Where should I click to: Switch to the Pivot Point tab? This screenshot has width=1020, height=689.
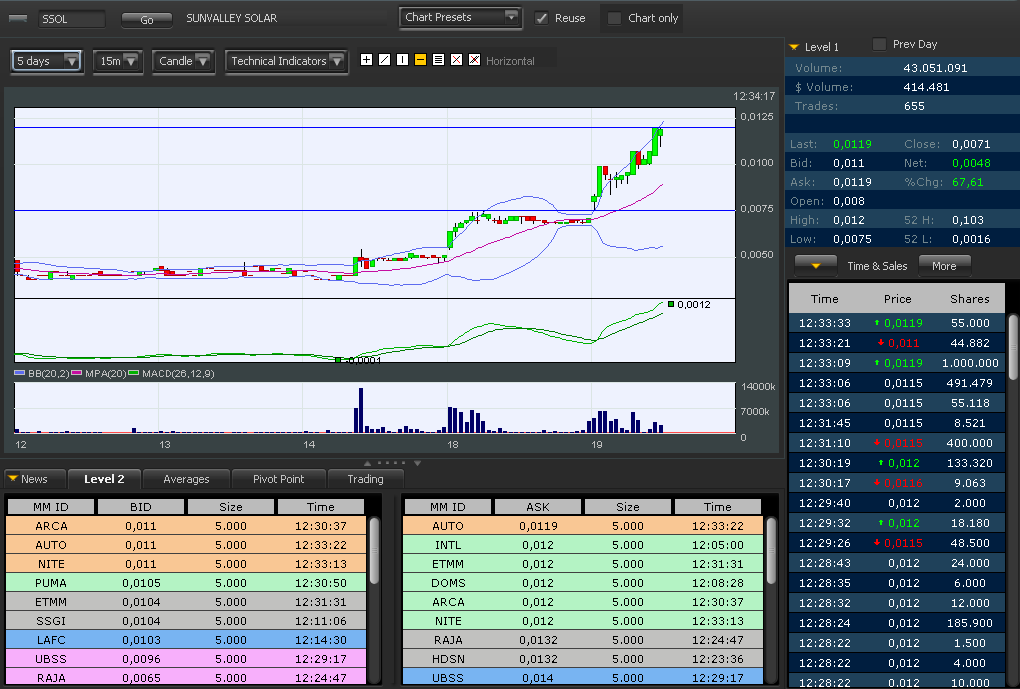(x=278, y=479)
